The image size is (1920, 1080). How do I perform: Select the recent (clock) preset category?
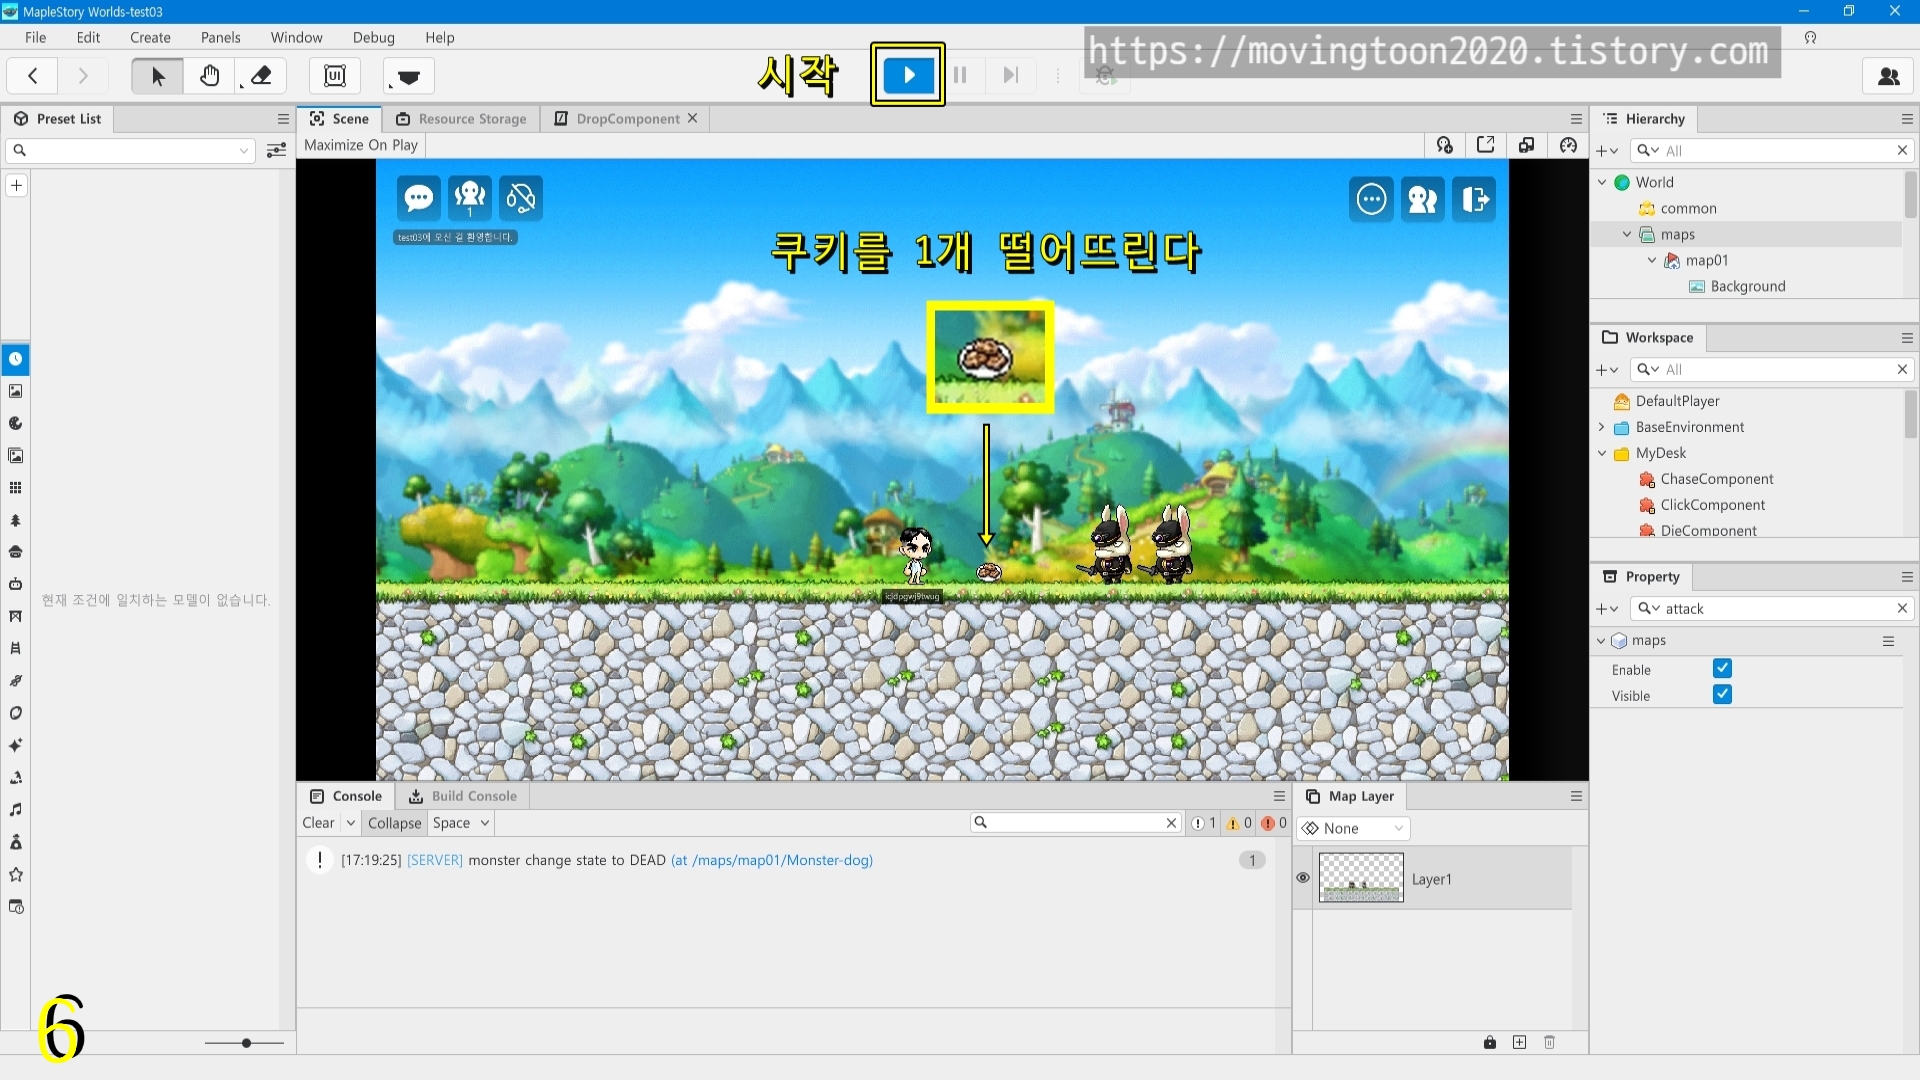pyautogui.click(x=16, y=359)
